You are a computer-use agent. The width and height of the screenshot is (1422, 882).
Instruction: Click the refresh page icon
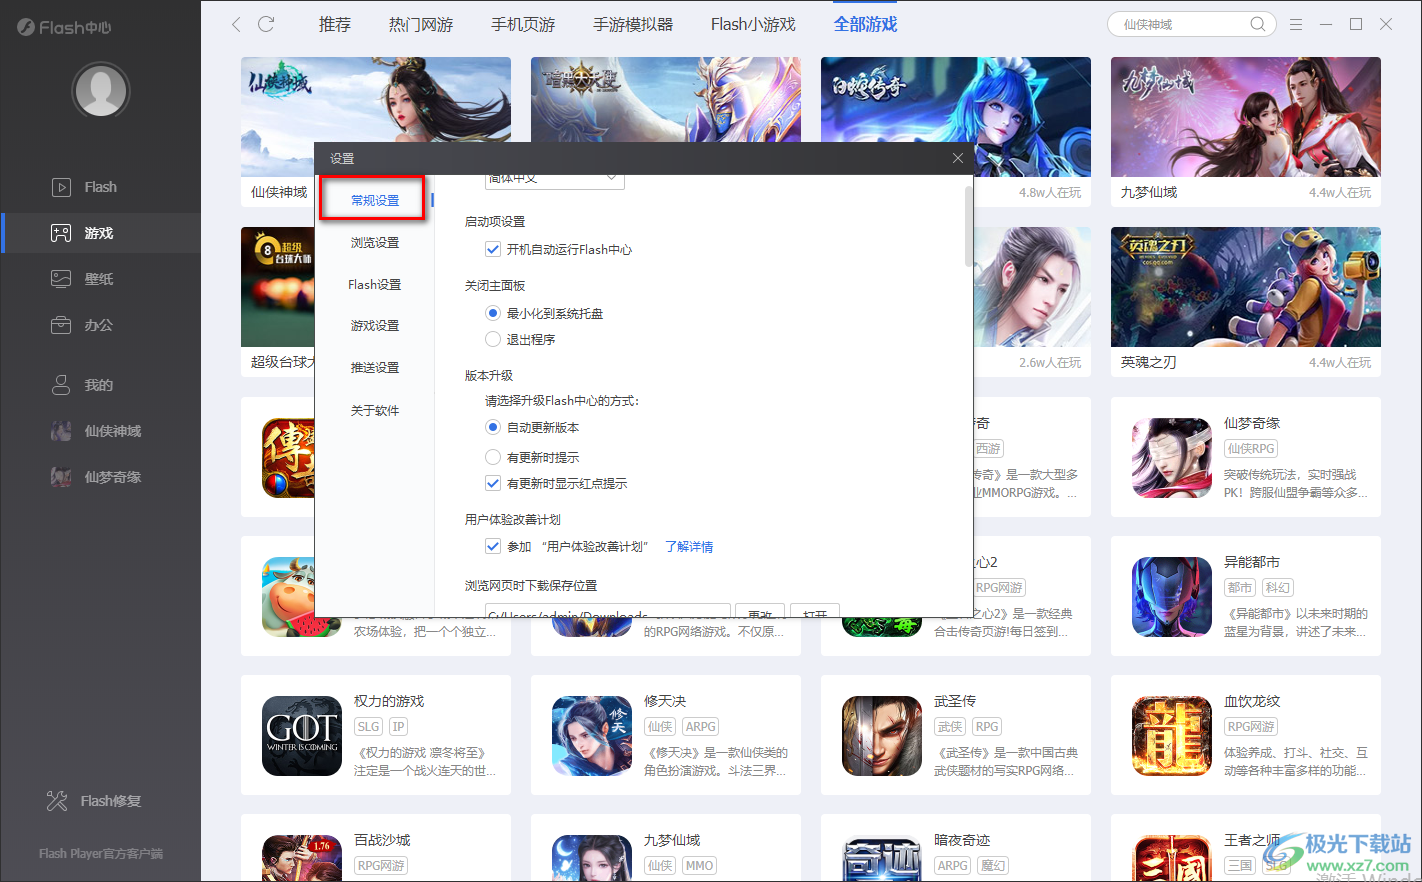[266, 24]
